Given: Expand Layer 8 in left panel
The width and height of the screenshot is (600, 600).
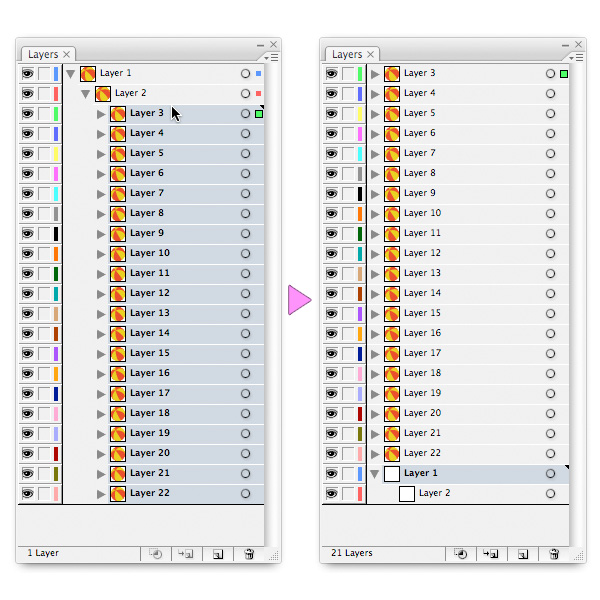Looking at the screenshot, I should pos(101,214).
